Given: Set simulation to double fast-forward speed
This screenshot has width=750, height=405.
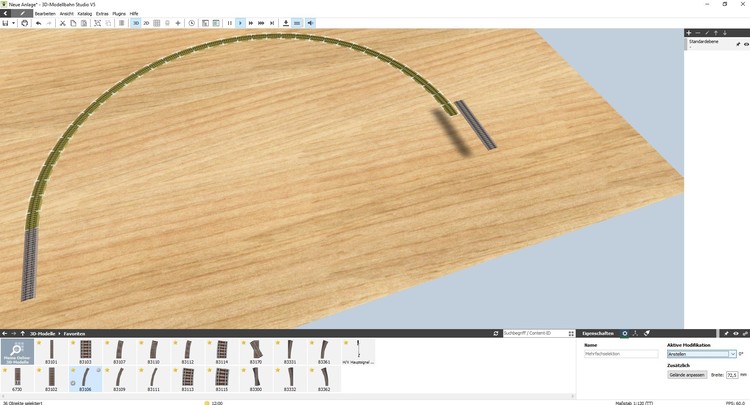Looking at the screenshot, I should [251, 23].
